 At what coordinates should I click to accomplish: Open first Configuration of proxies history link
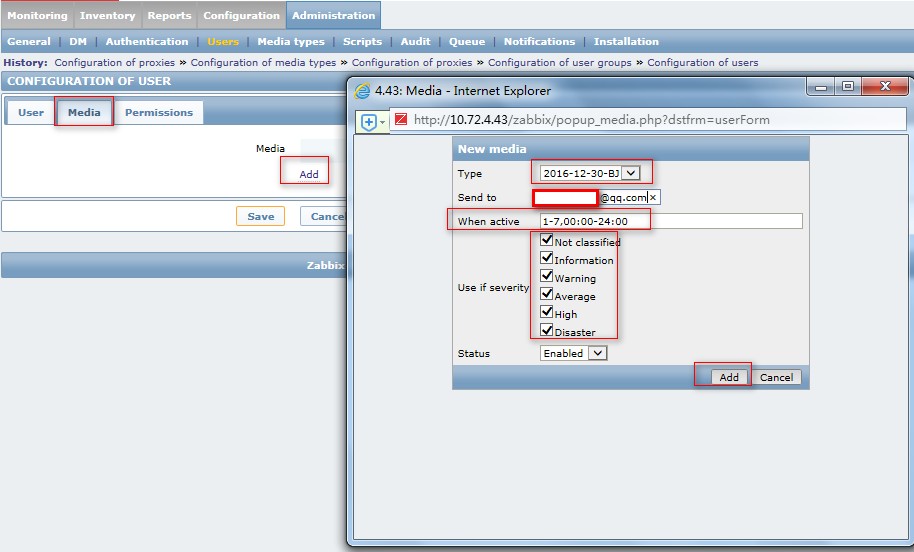pos(114,62)
